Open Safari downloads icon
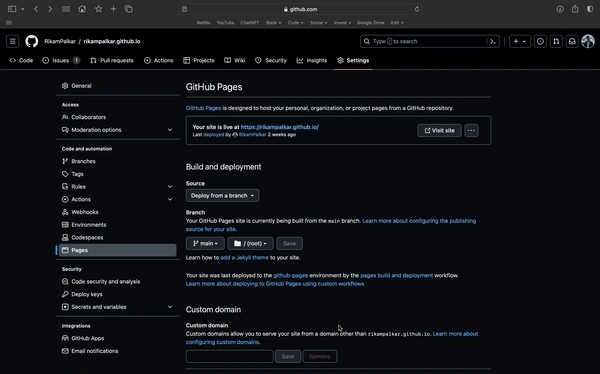600x374 pixels. pos(560,9)
